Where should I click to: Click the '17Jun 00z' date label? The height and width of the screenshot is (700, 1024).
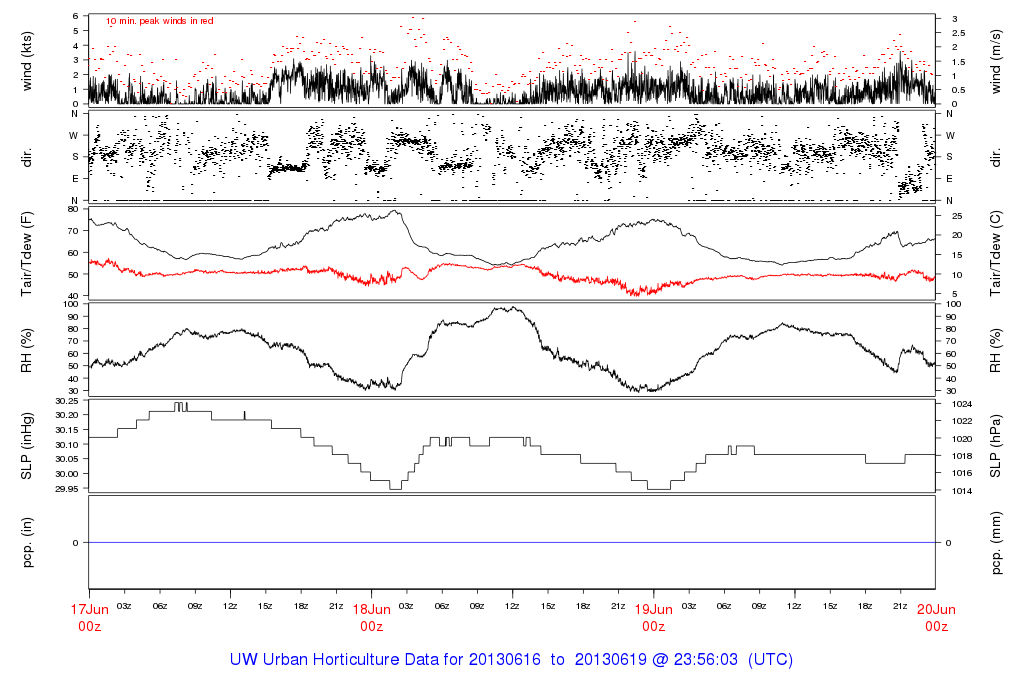tap(89, 618)
